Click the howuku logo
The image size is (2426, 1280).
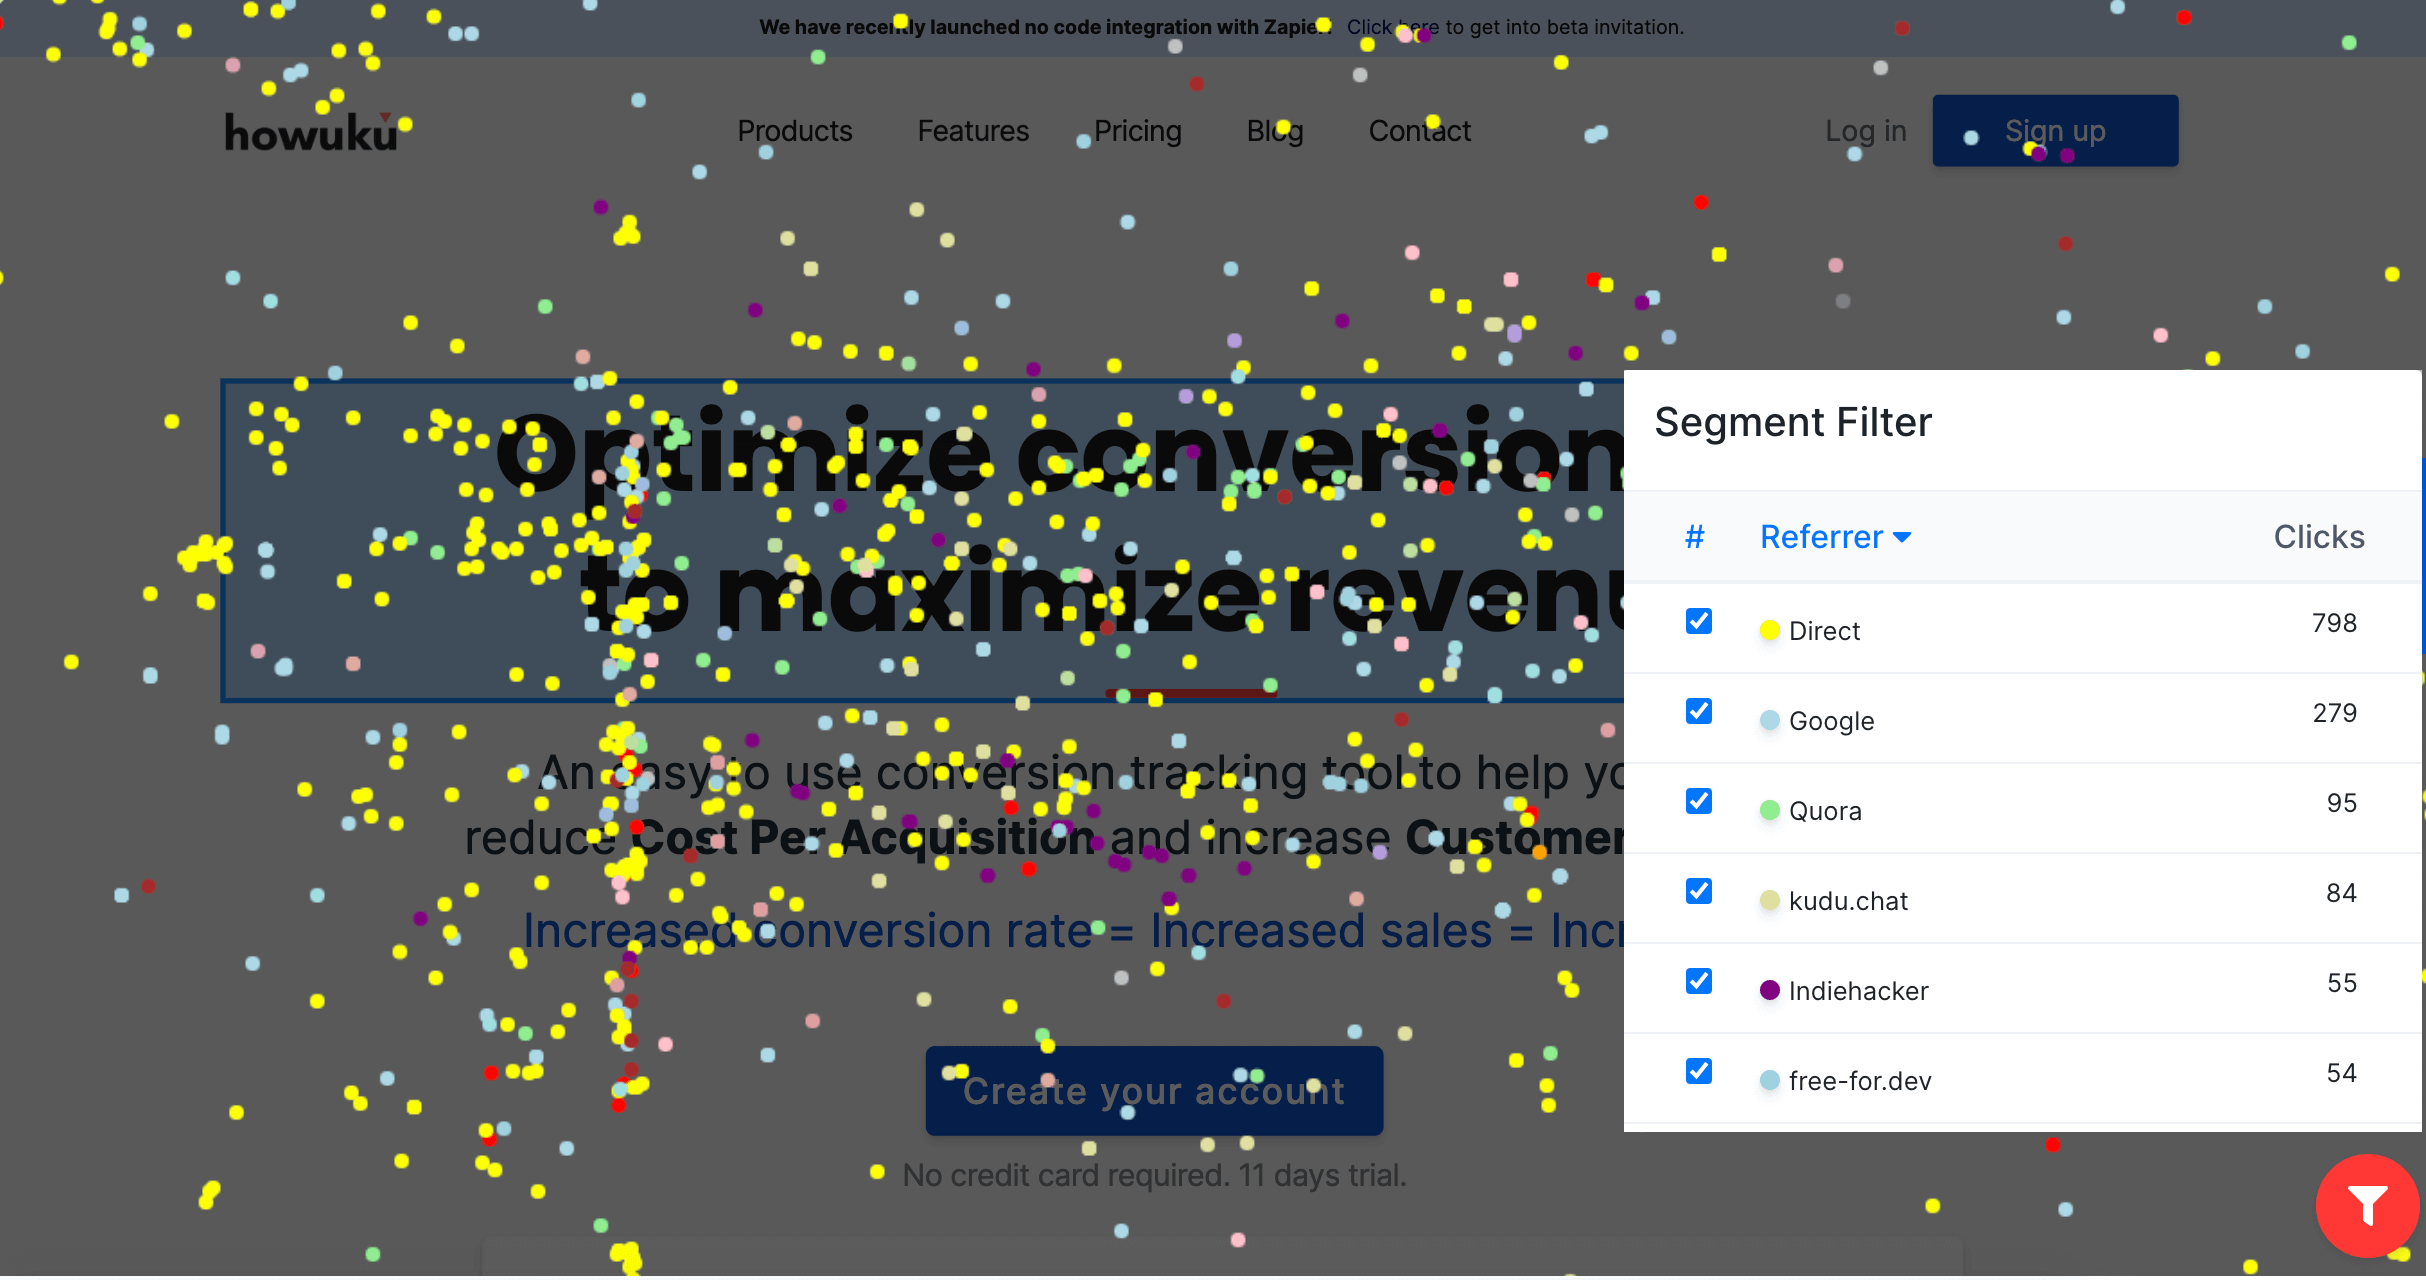click(312, 133)
